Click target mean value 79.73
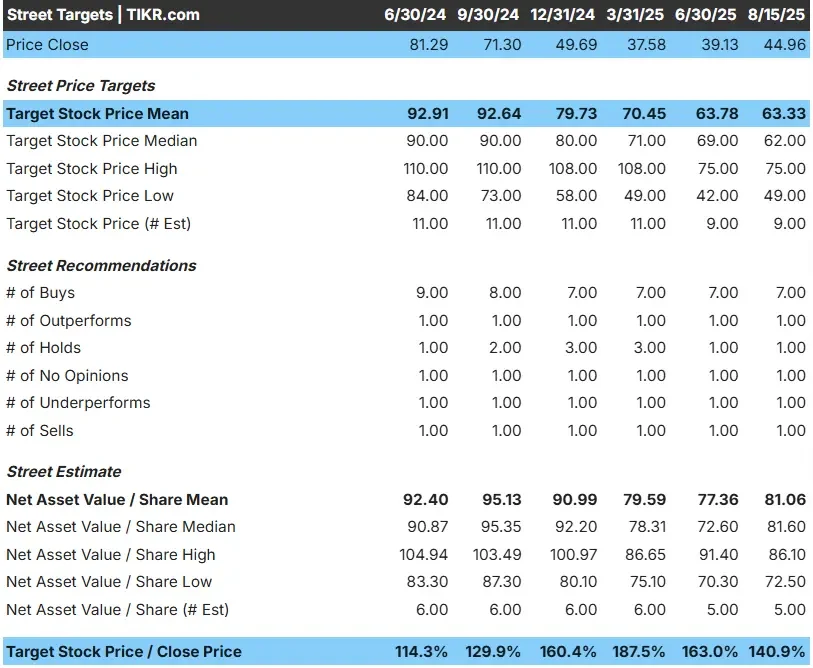 click(577, 114)
